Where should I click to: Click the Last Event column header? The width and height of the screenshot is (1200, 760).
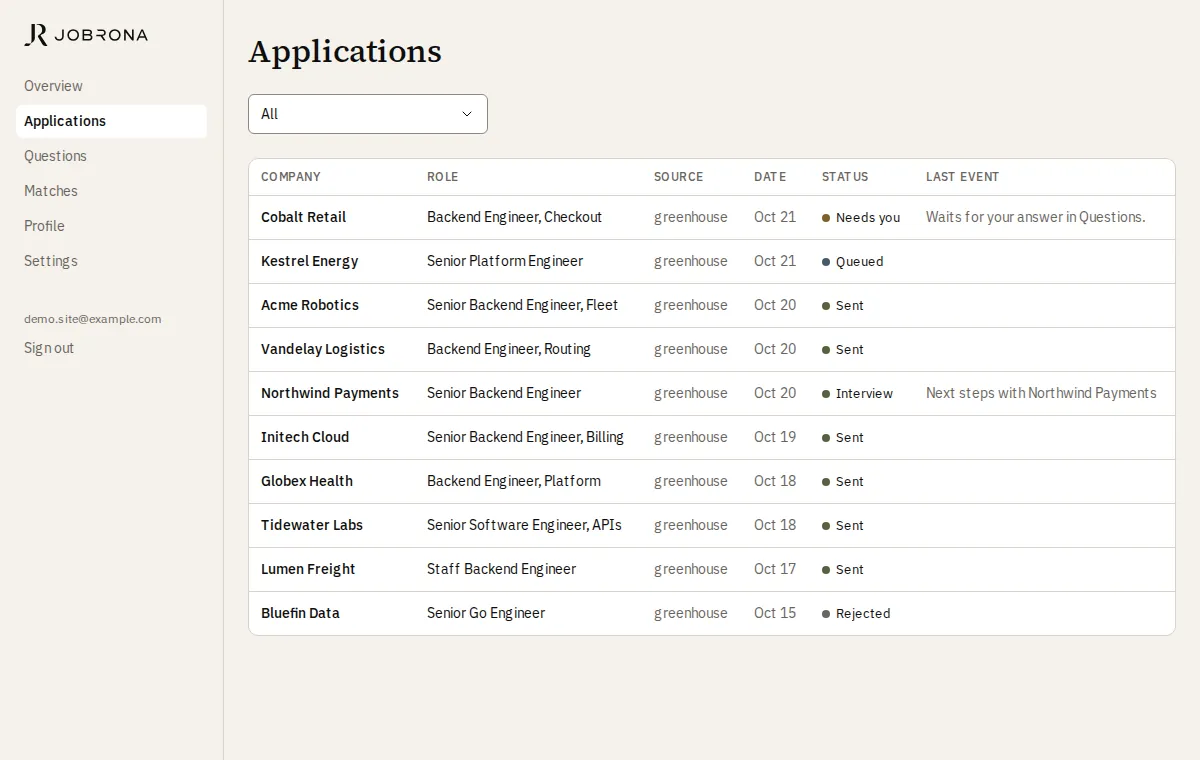[962, 177]
